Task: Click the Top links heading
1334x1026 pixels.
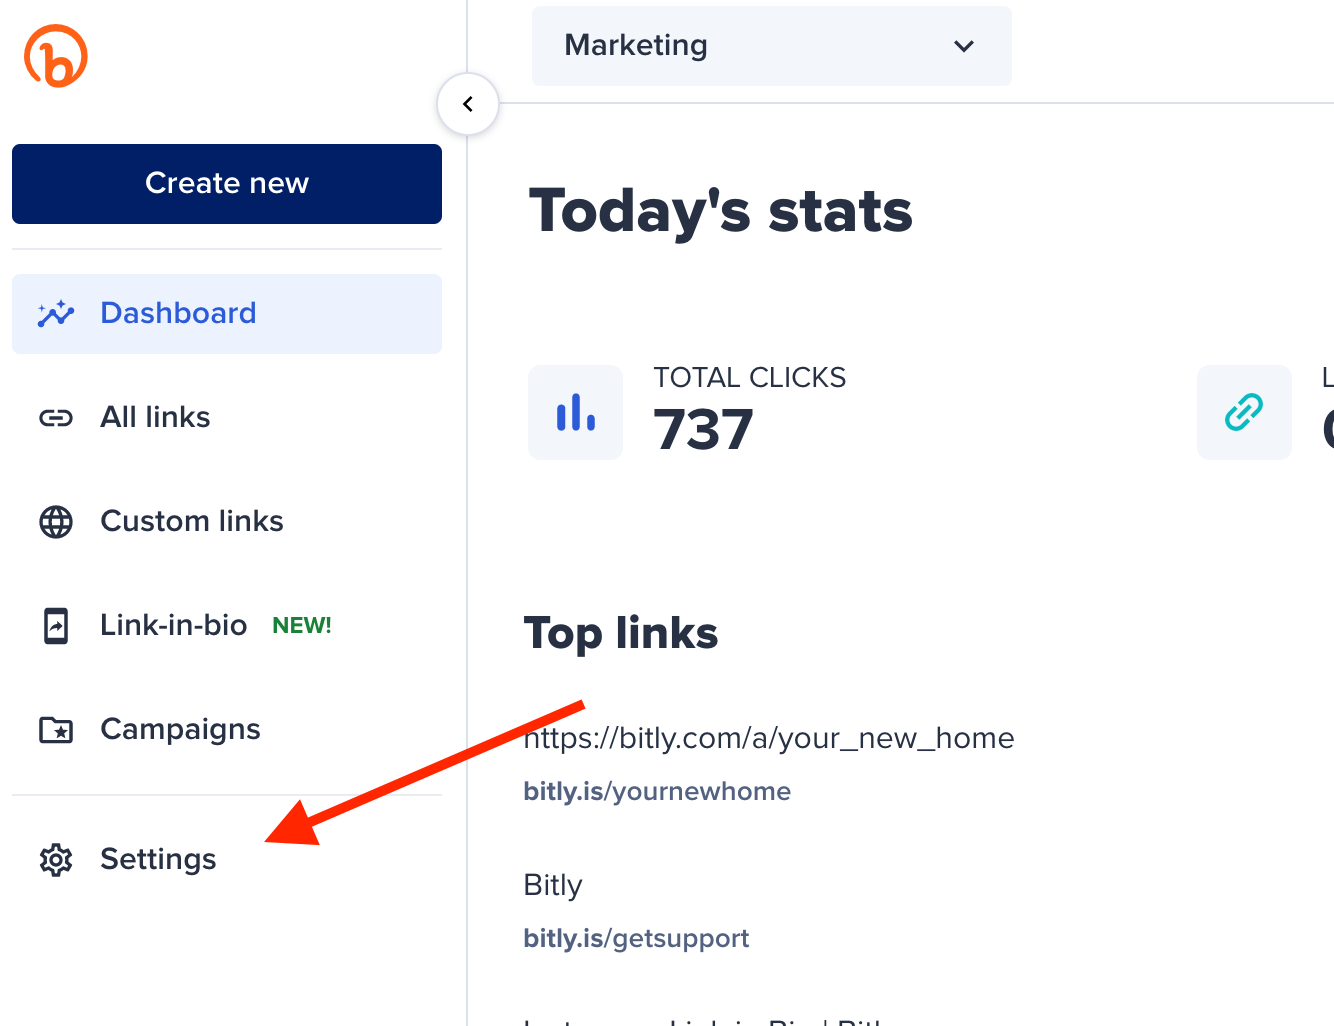Action: click(x=621, y=634)
